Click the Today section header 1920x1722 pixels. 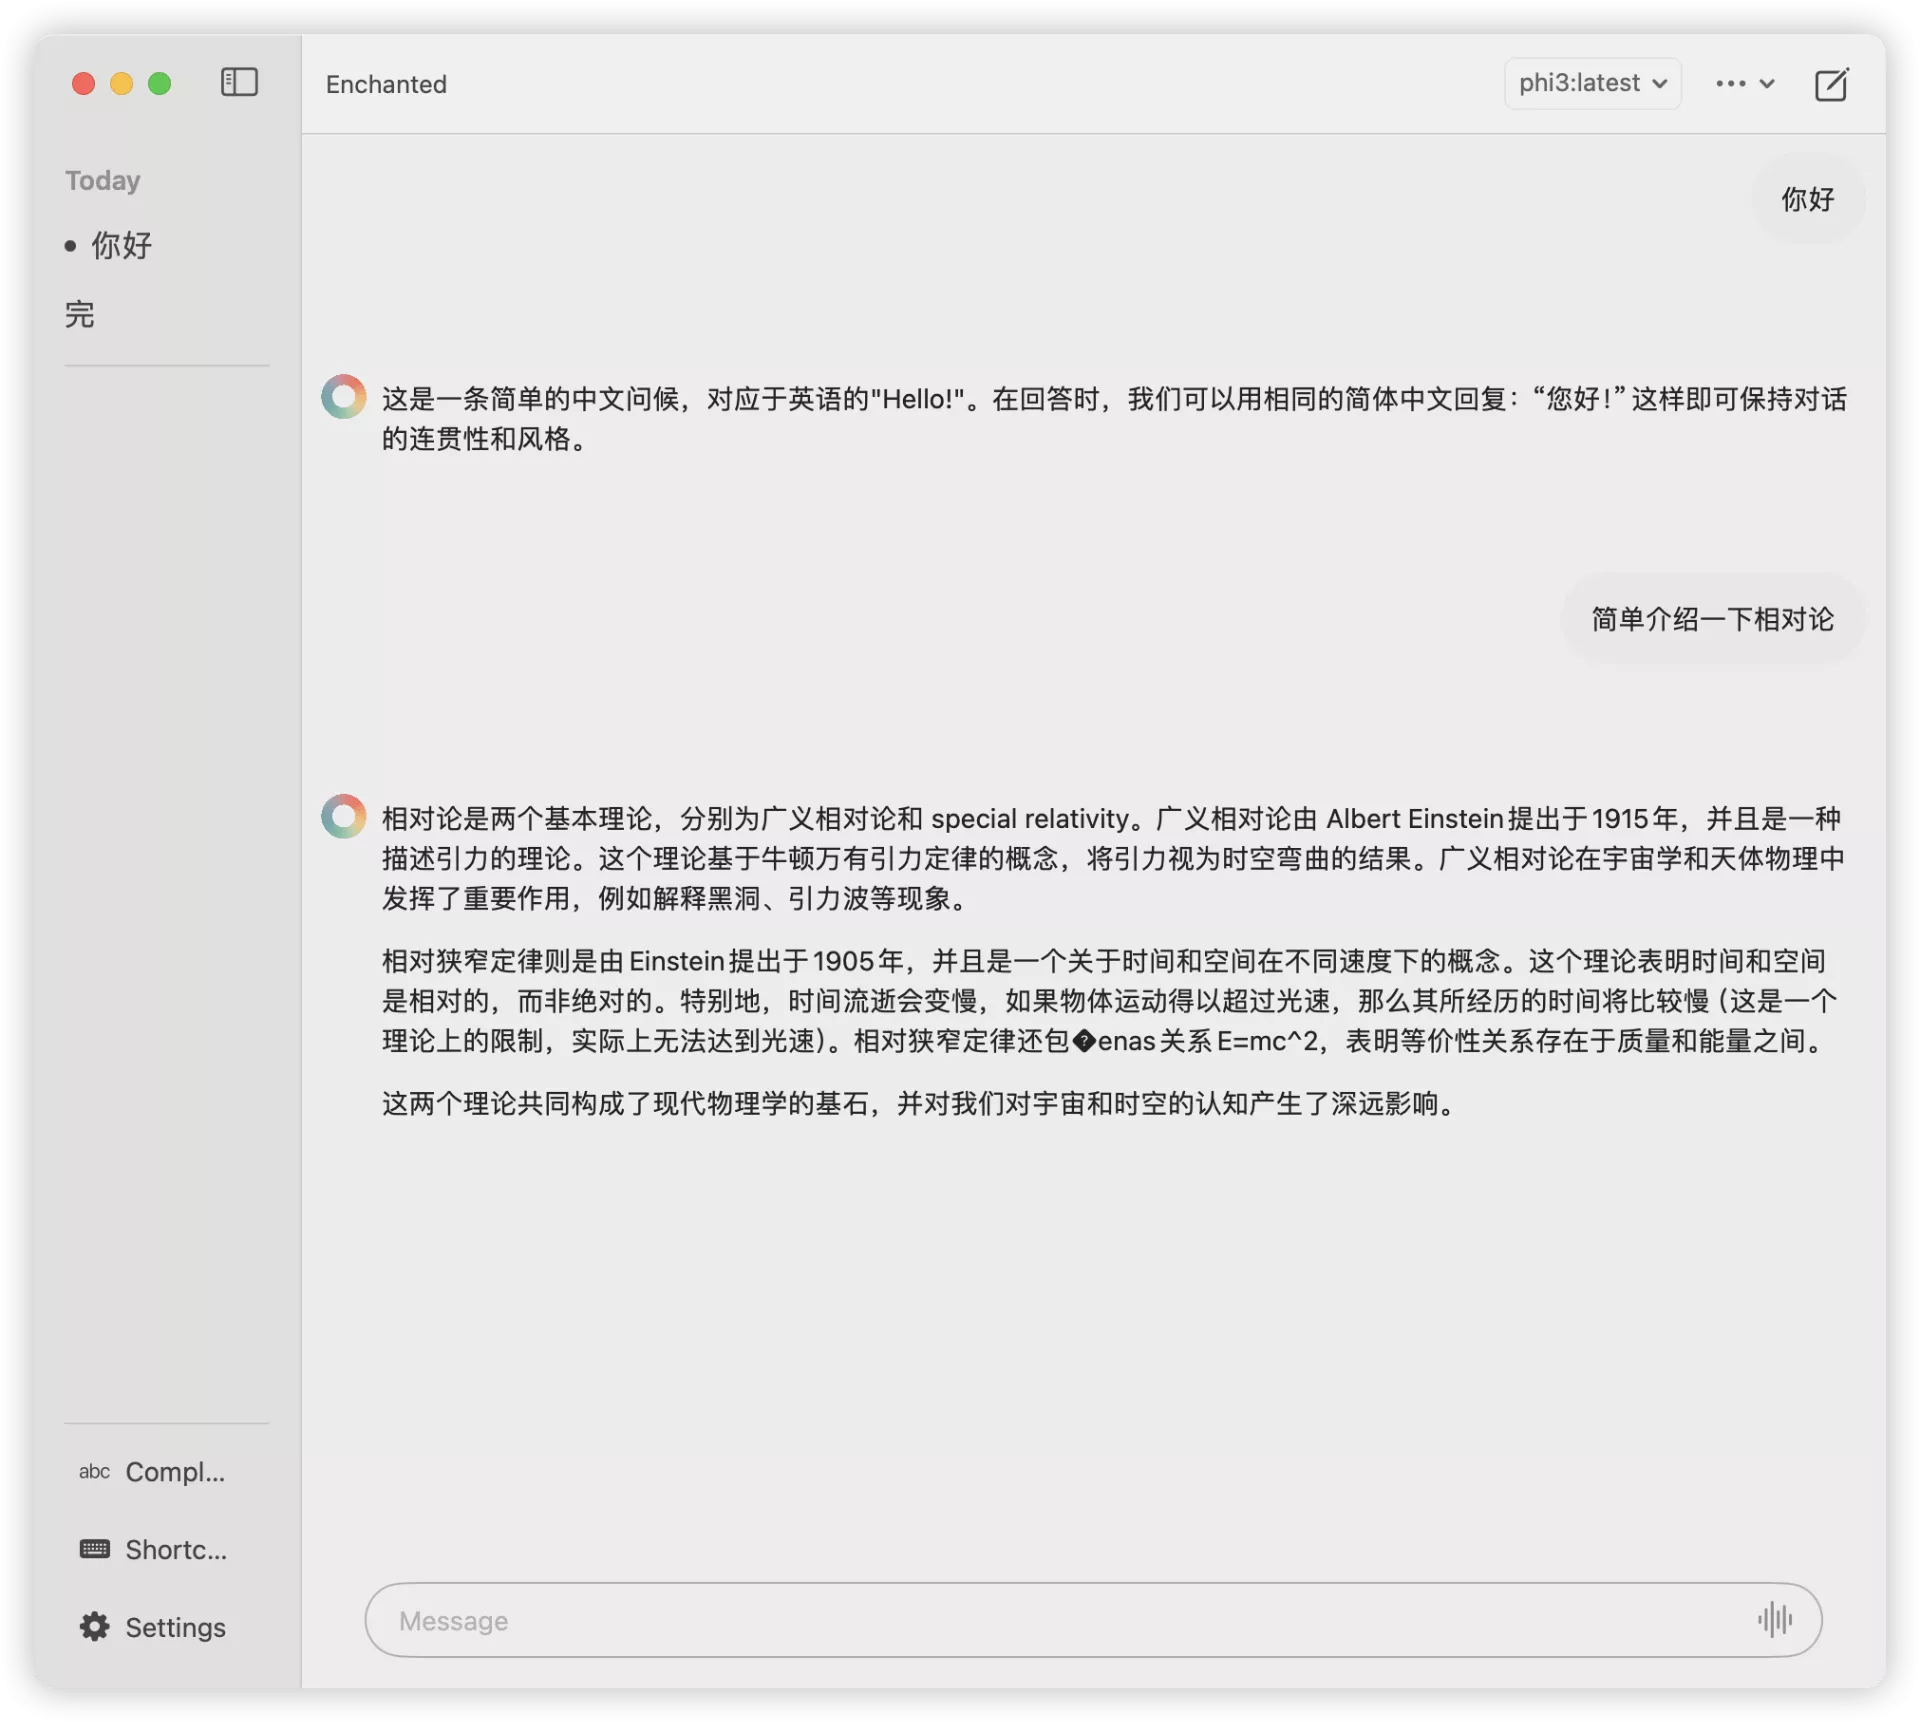tap(103, 180)
